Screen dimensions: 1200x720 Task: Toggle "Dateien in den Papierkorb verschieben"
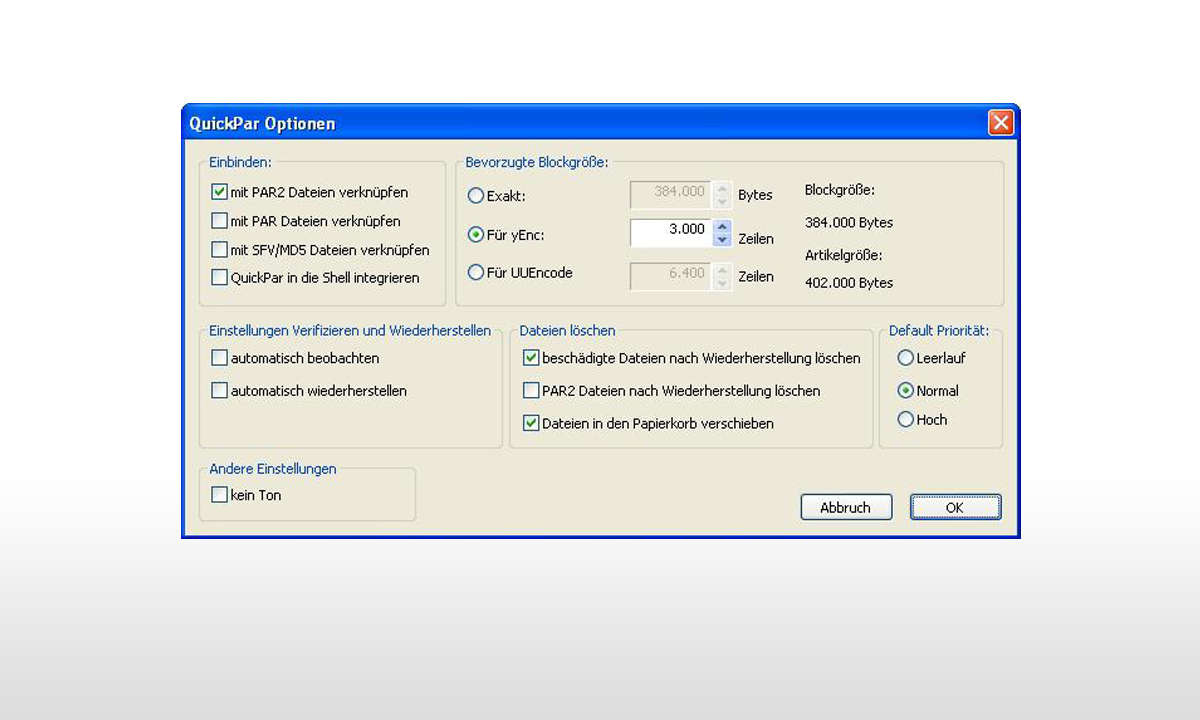click(531, 423)
